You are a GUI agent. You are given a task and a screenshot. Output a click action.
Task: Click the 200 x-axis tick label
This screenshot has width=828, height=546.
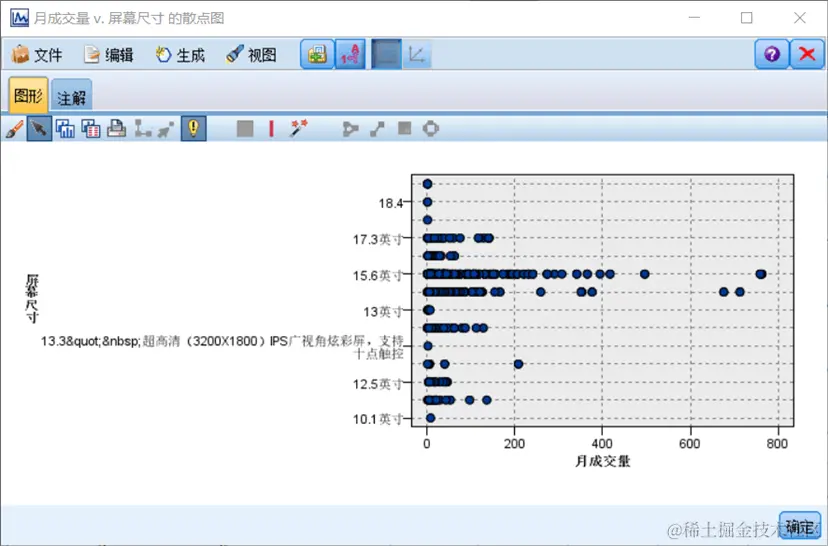pos(514,444)
